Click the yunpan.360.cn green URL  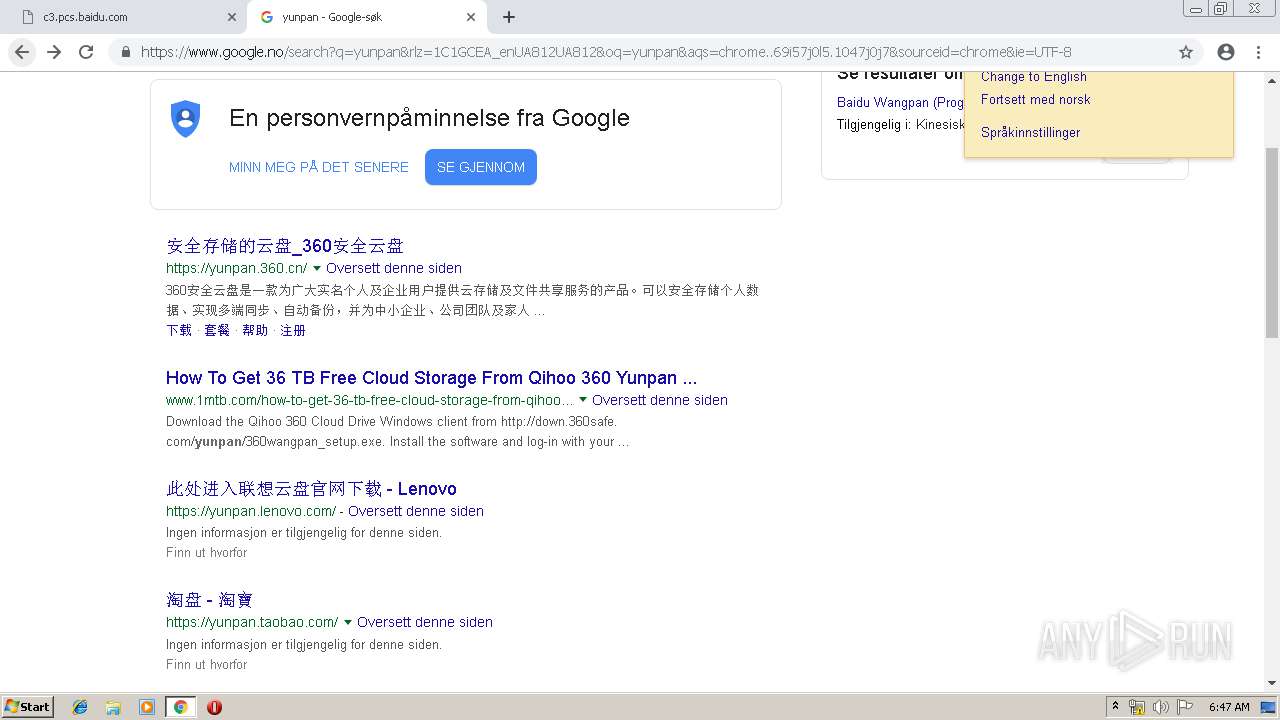237,268
